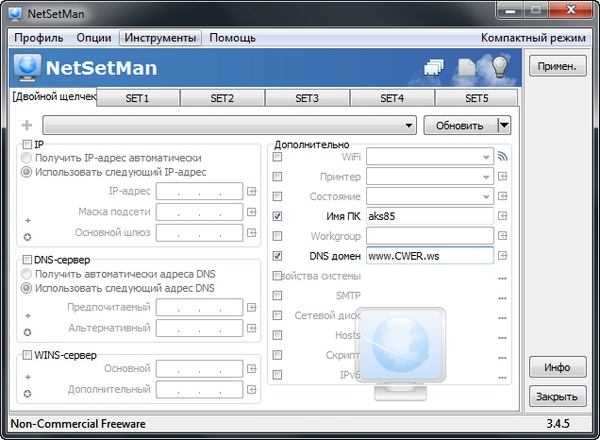Viewport: 600px width, 440px height.
Task: Select Получить IP-адрес автоматически radio option
Action: point(27,158)
